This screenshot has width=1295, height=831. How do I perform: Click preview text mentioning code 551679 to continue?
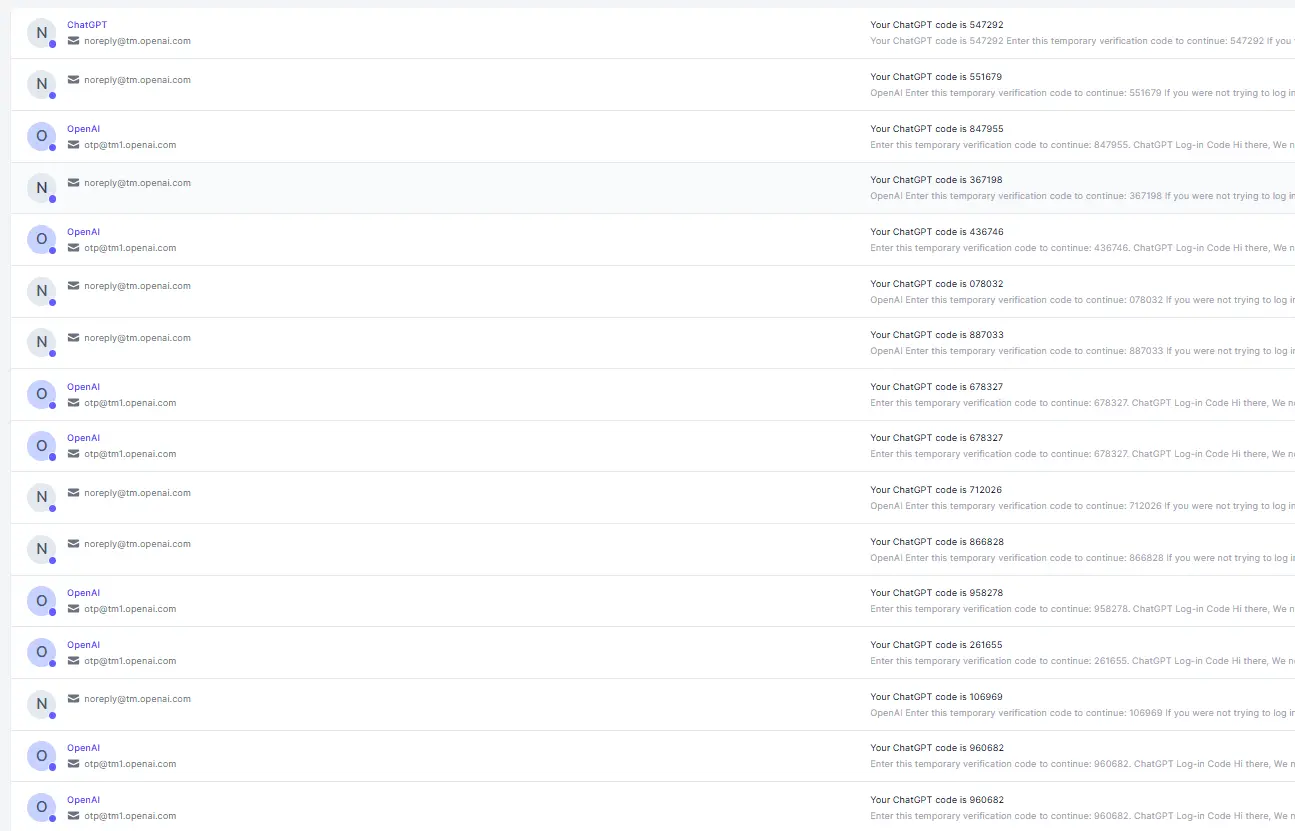(x=1082, y=93)
